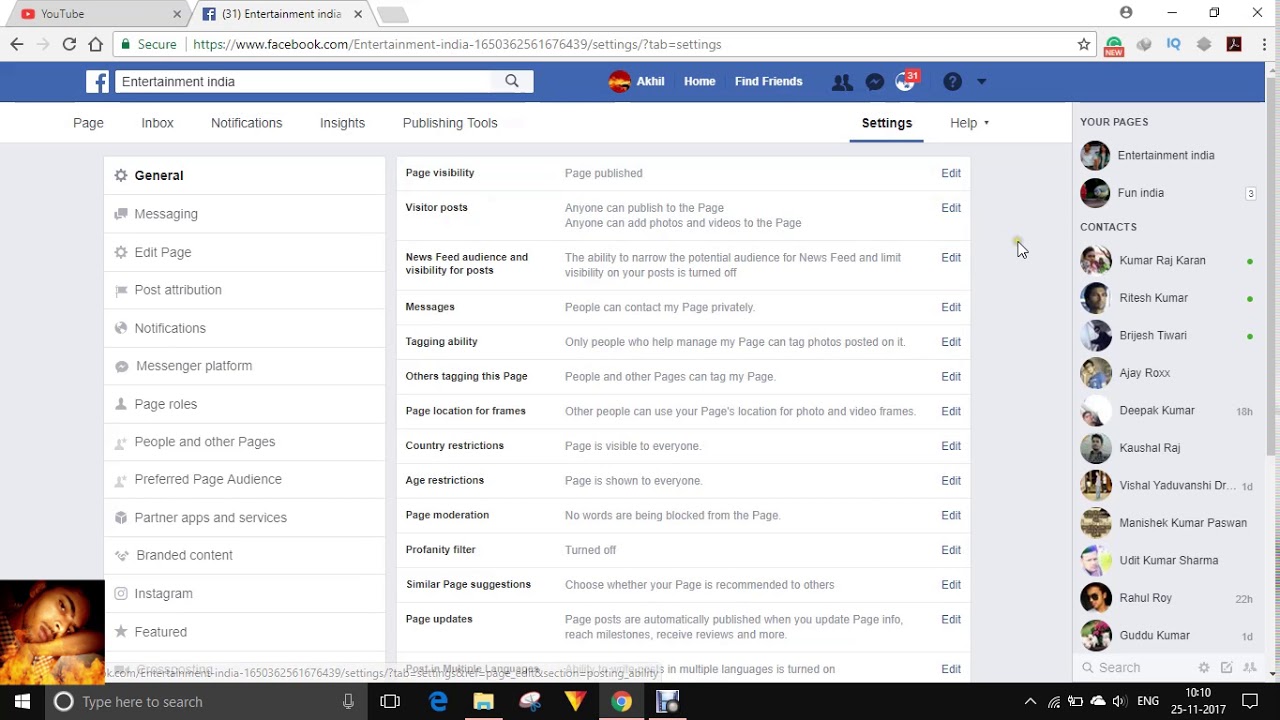The width and height of the screenshot is (1280, 720).
Task: Go to Home in Facebook header
Action: pos(699,82)
